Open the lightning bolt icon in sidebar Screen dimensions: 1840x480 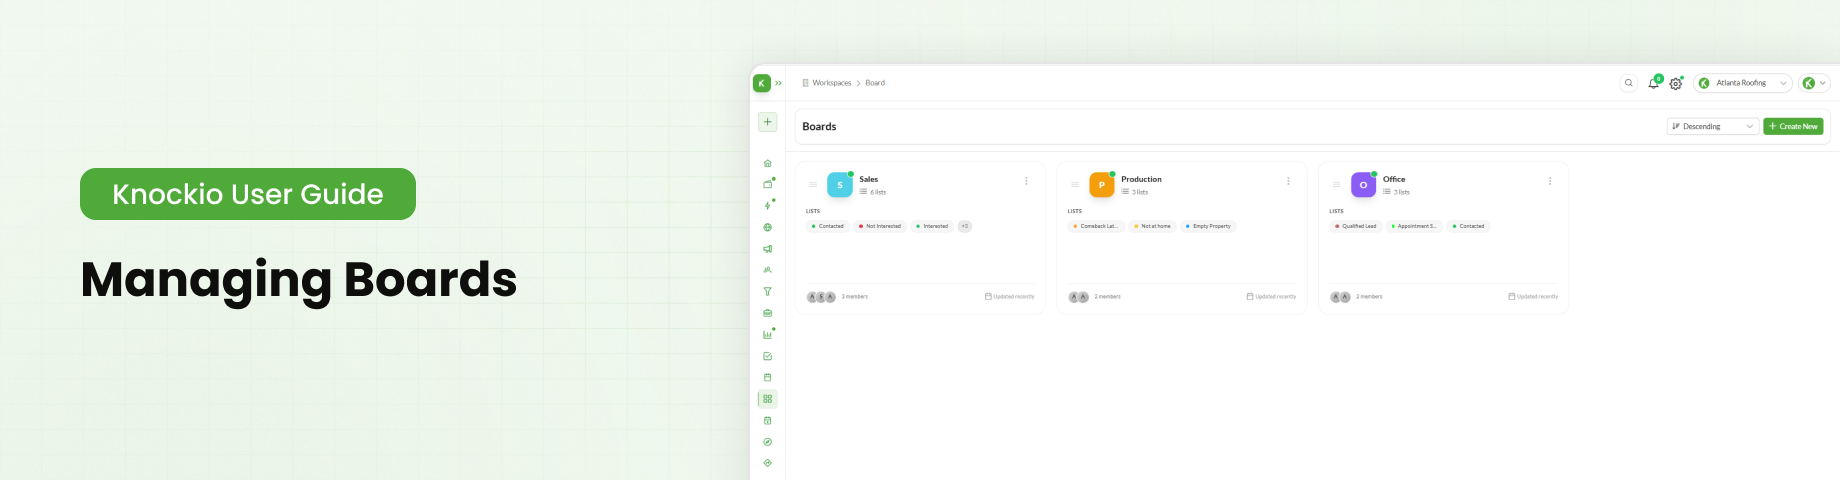[x=767, y=206]
